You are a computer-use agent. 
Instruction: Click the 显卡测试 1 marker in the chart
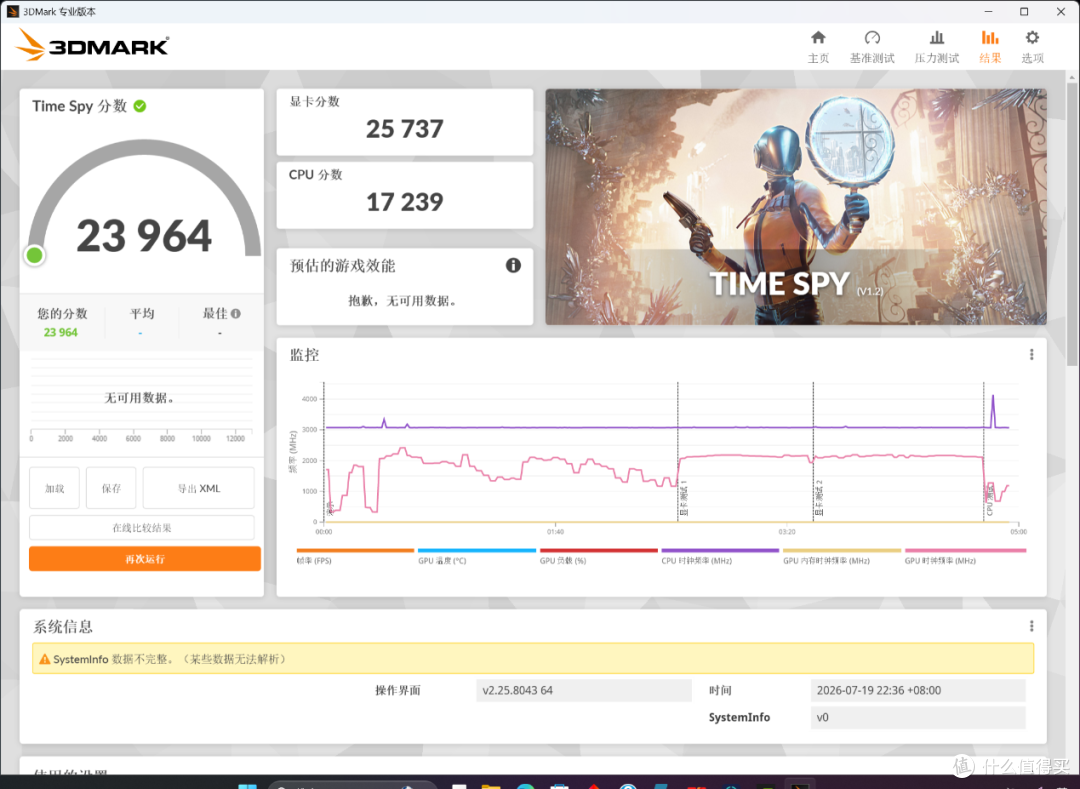tap(684, 498)
